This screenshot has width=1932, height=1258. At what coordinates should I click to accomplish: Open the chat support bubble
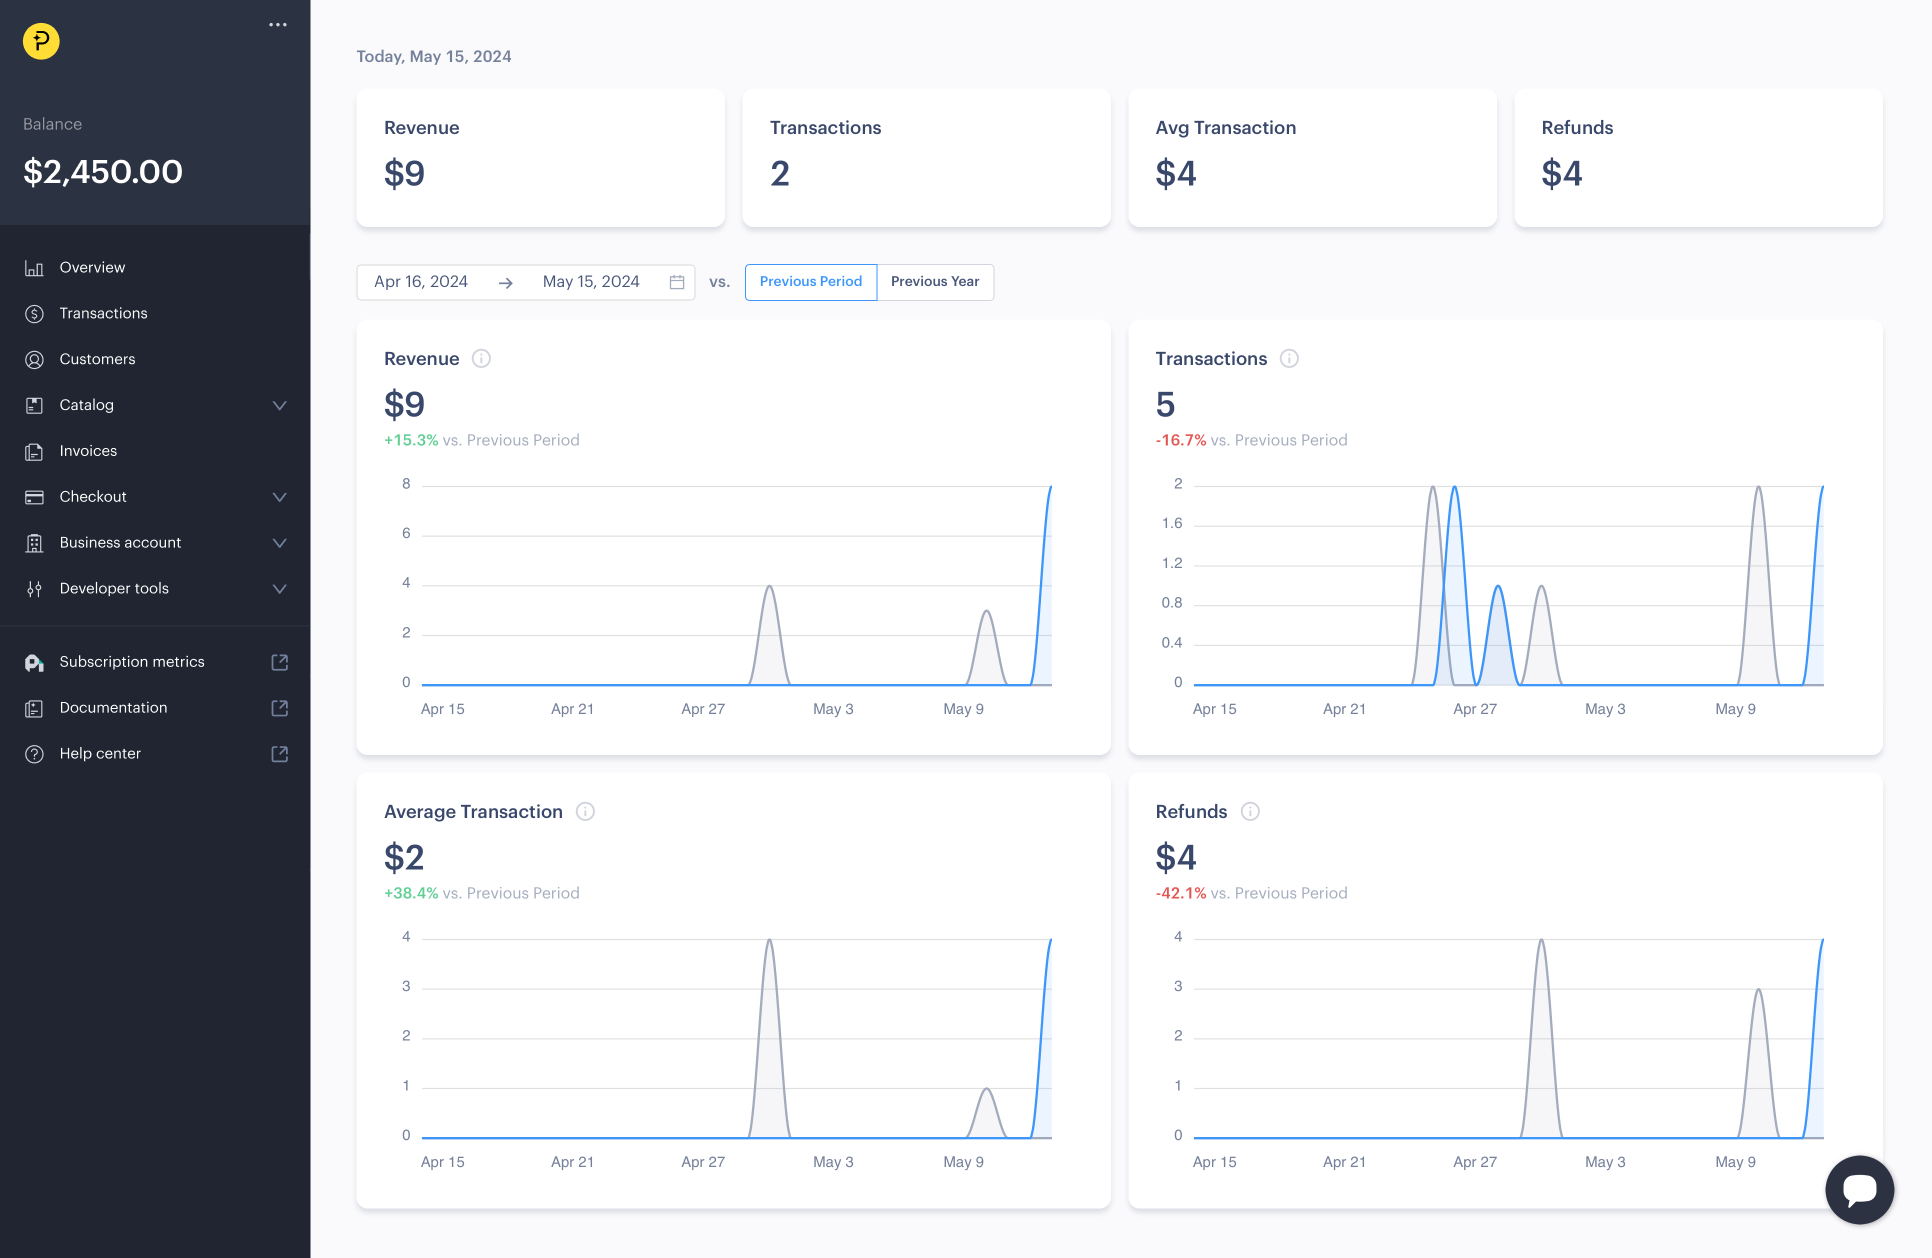(1859, 1189)
